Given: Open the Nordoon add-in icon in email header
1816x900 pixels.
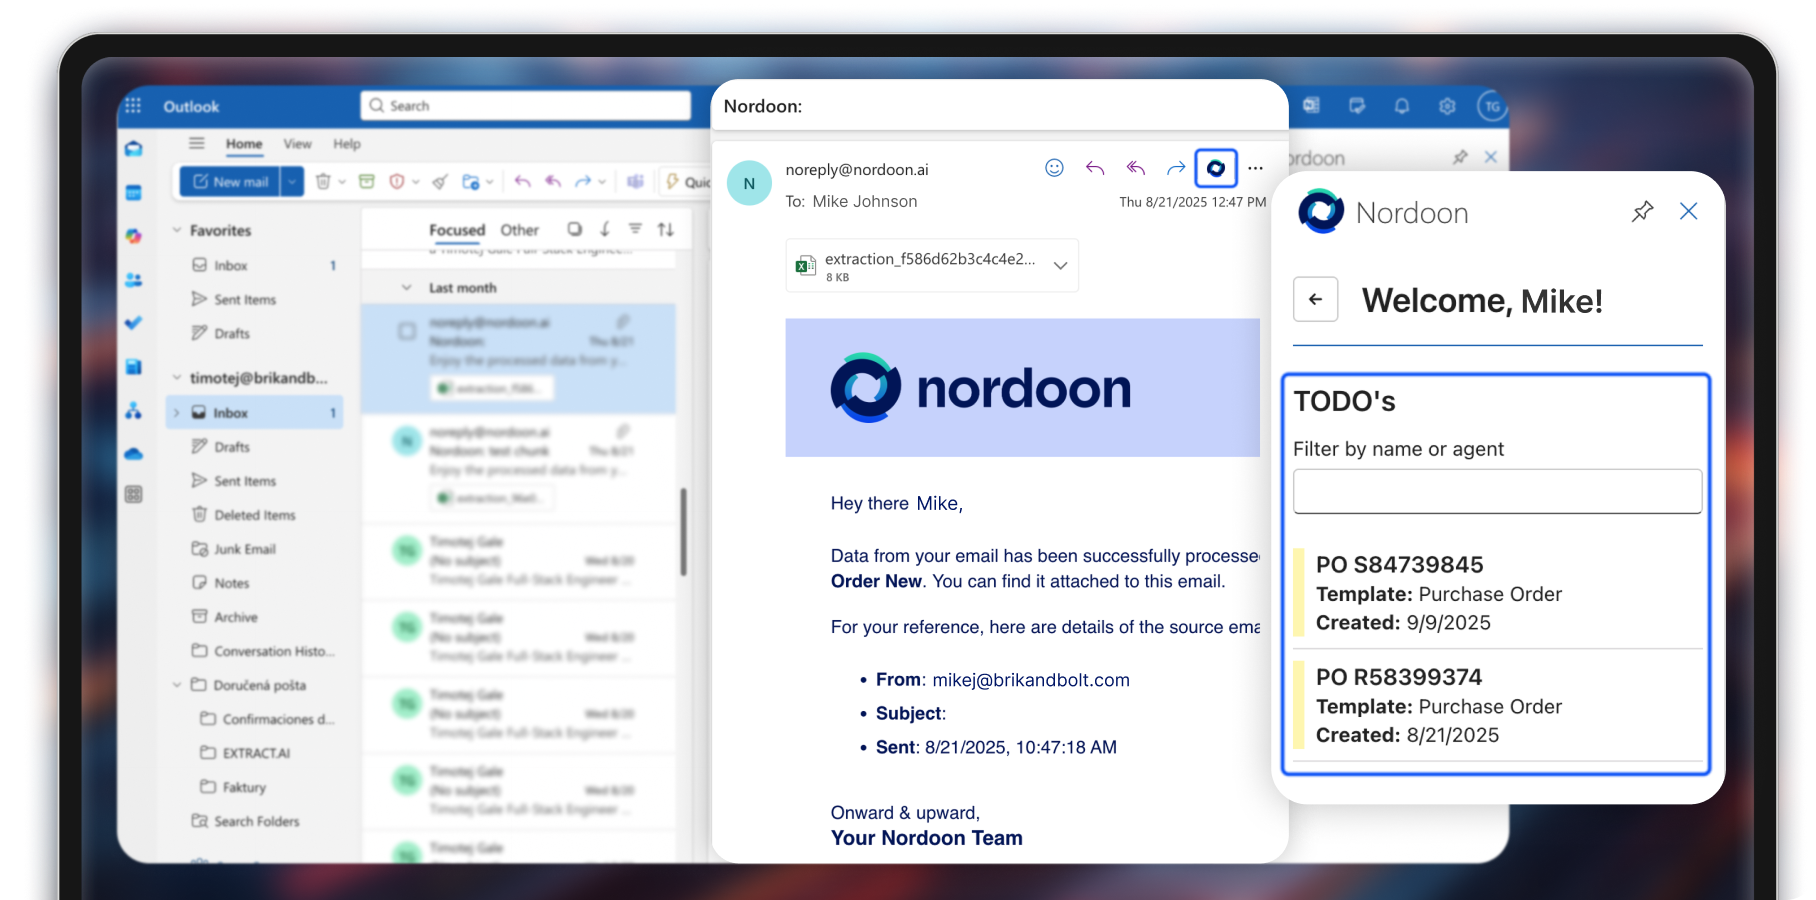Looking at the screenshot, I should pos(1216,168).
